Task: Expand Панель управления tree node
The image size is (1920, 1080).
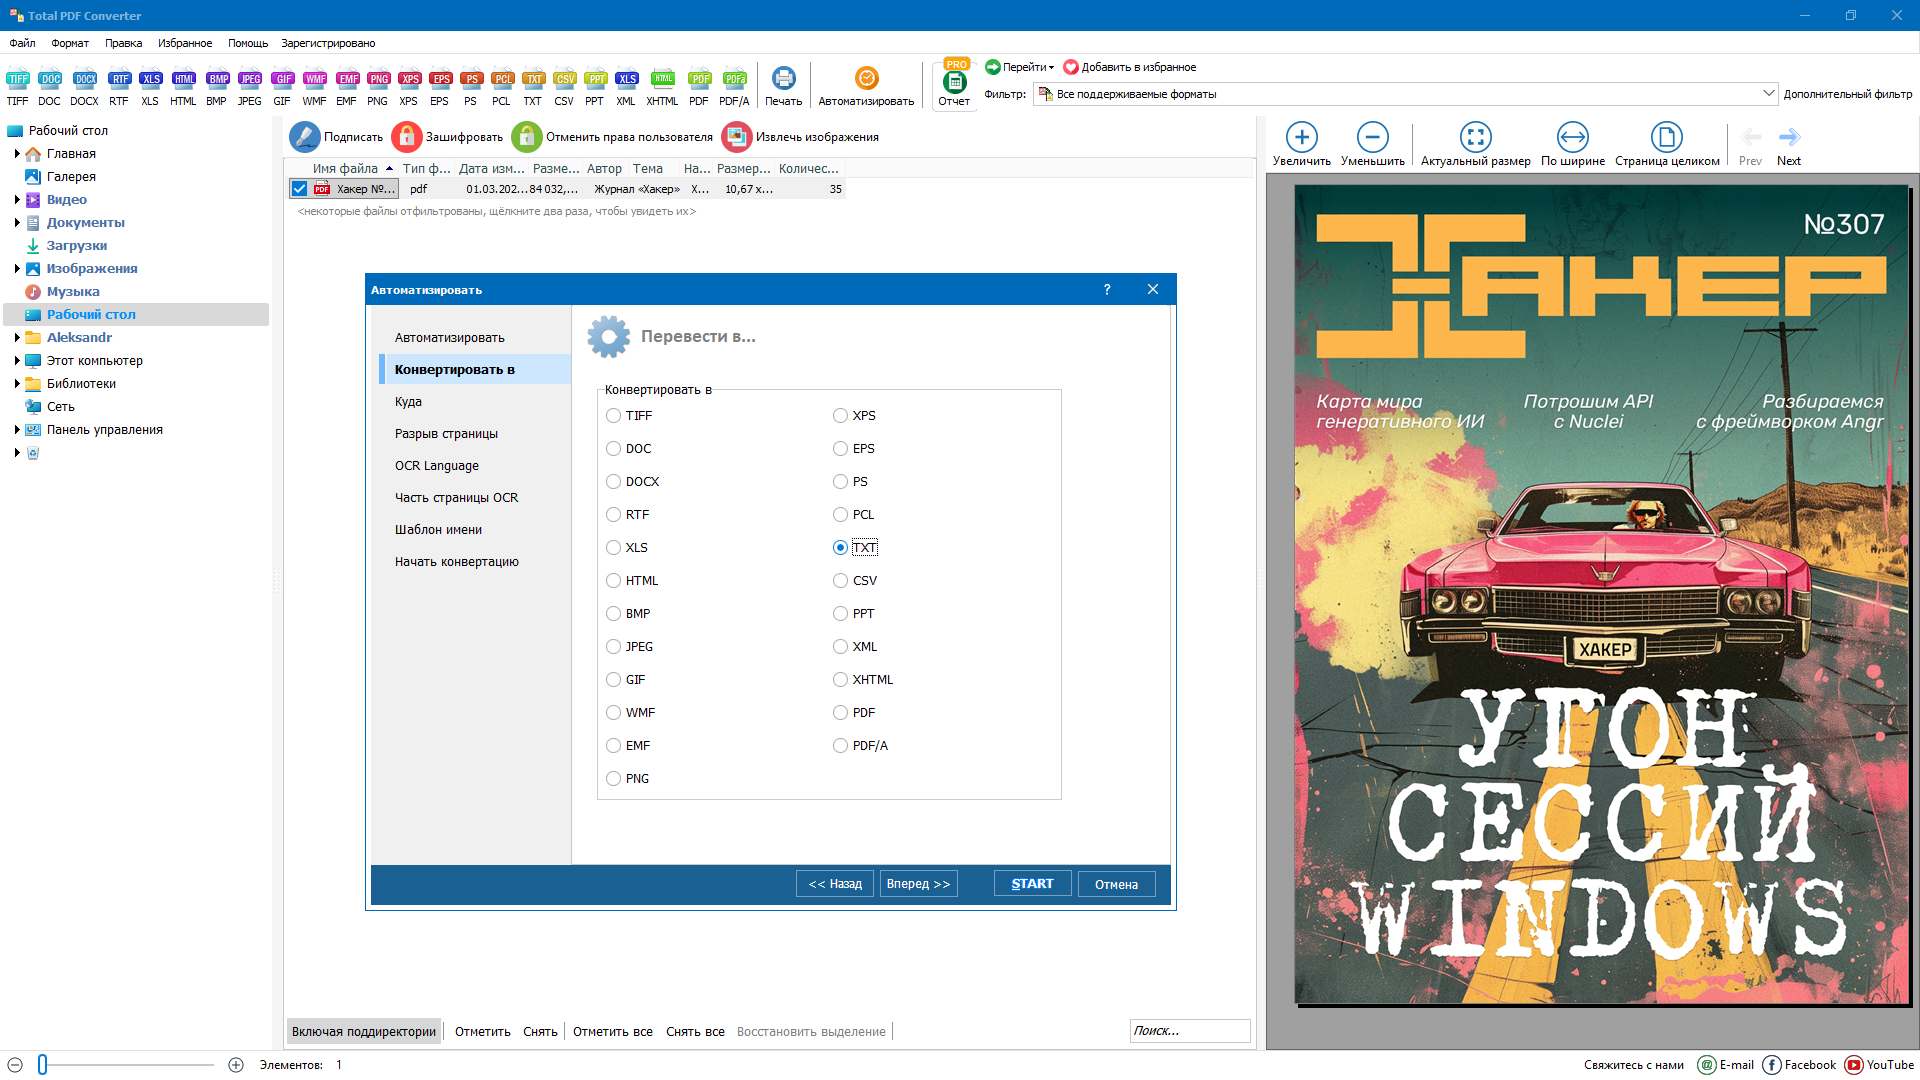Action: 17,430
